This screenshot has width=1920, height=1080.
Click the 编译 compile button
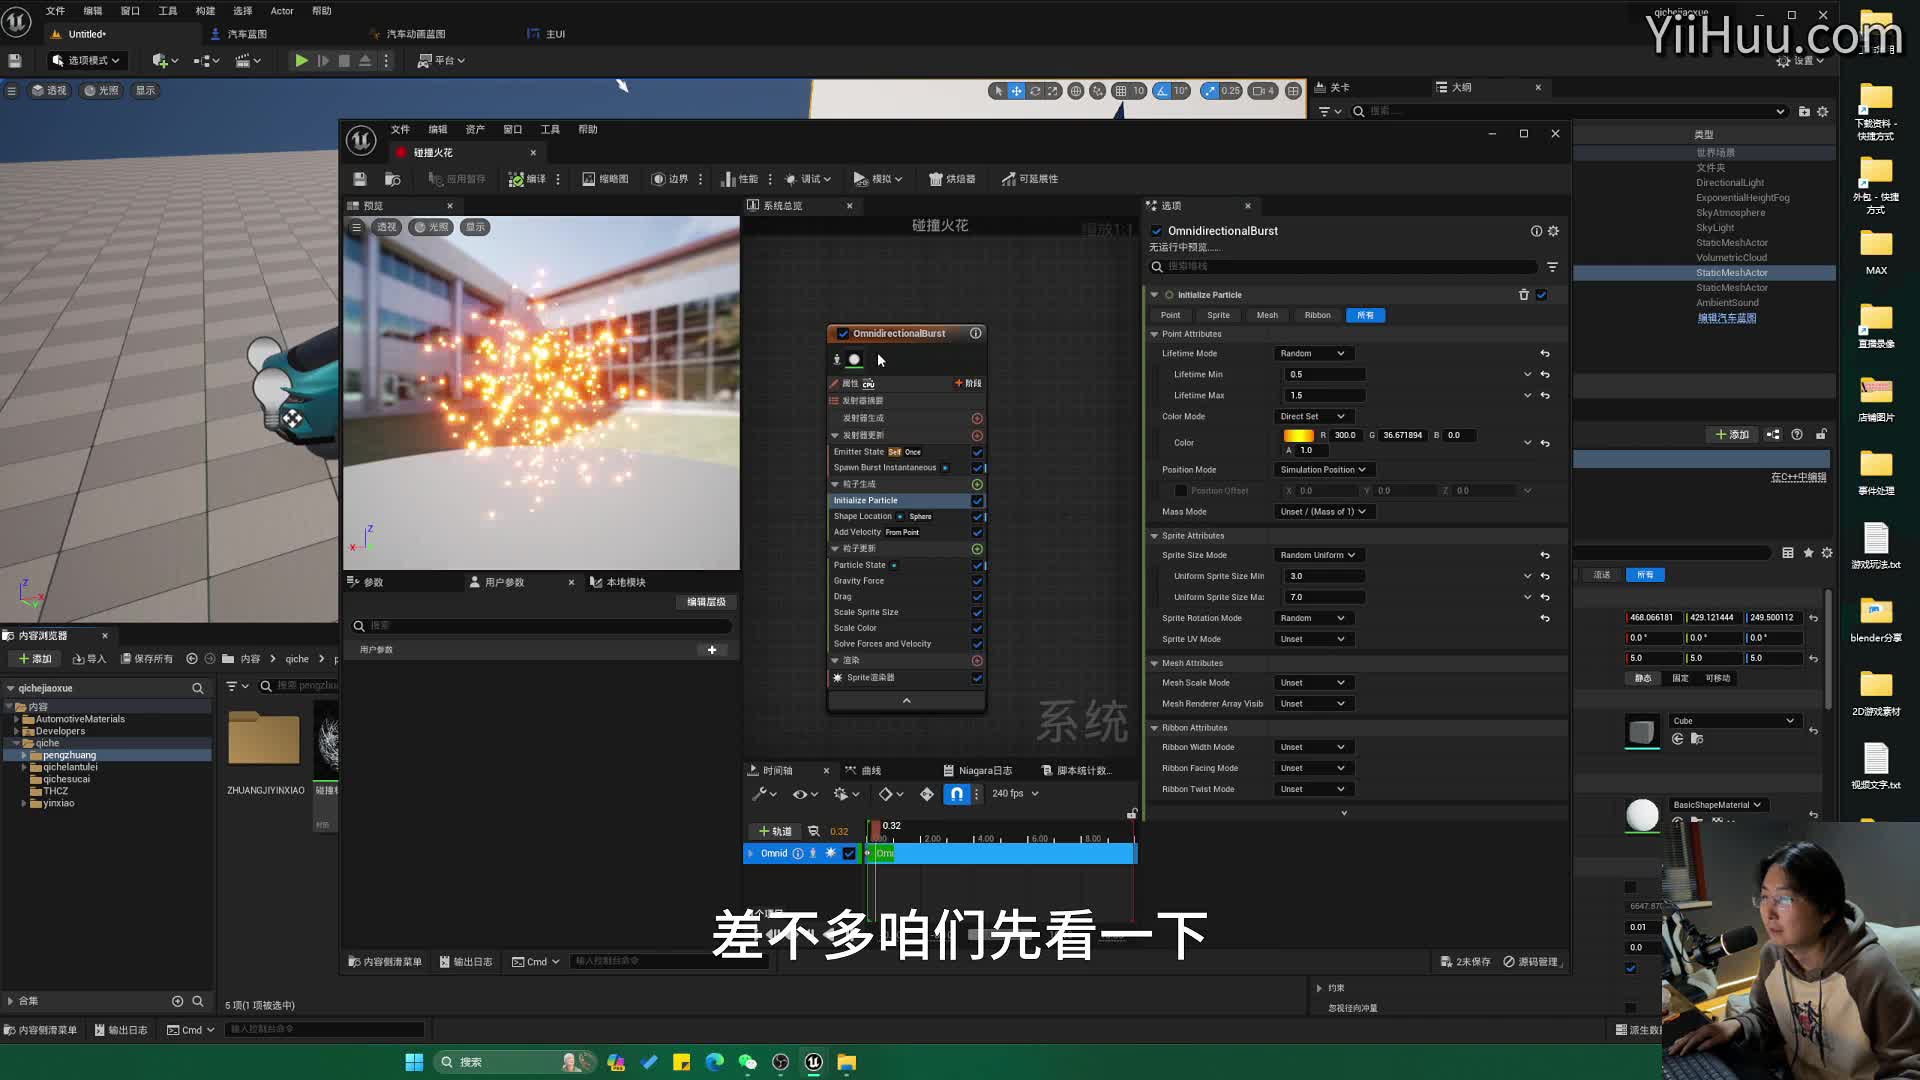click(x=527, y=179)
